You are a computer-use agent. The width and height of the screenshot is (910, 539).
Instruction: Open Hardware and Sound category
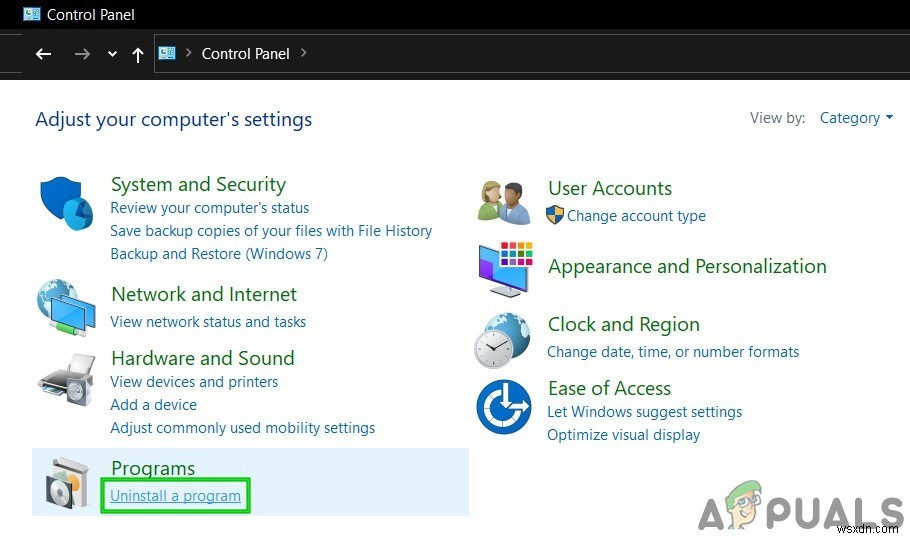click(203, 358)
